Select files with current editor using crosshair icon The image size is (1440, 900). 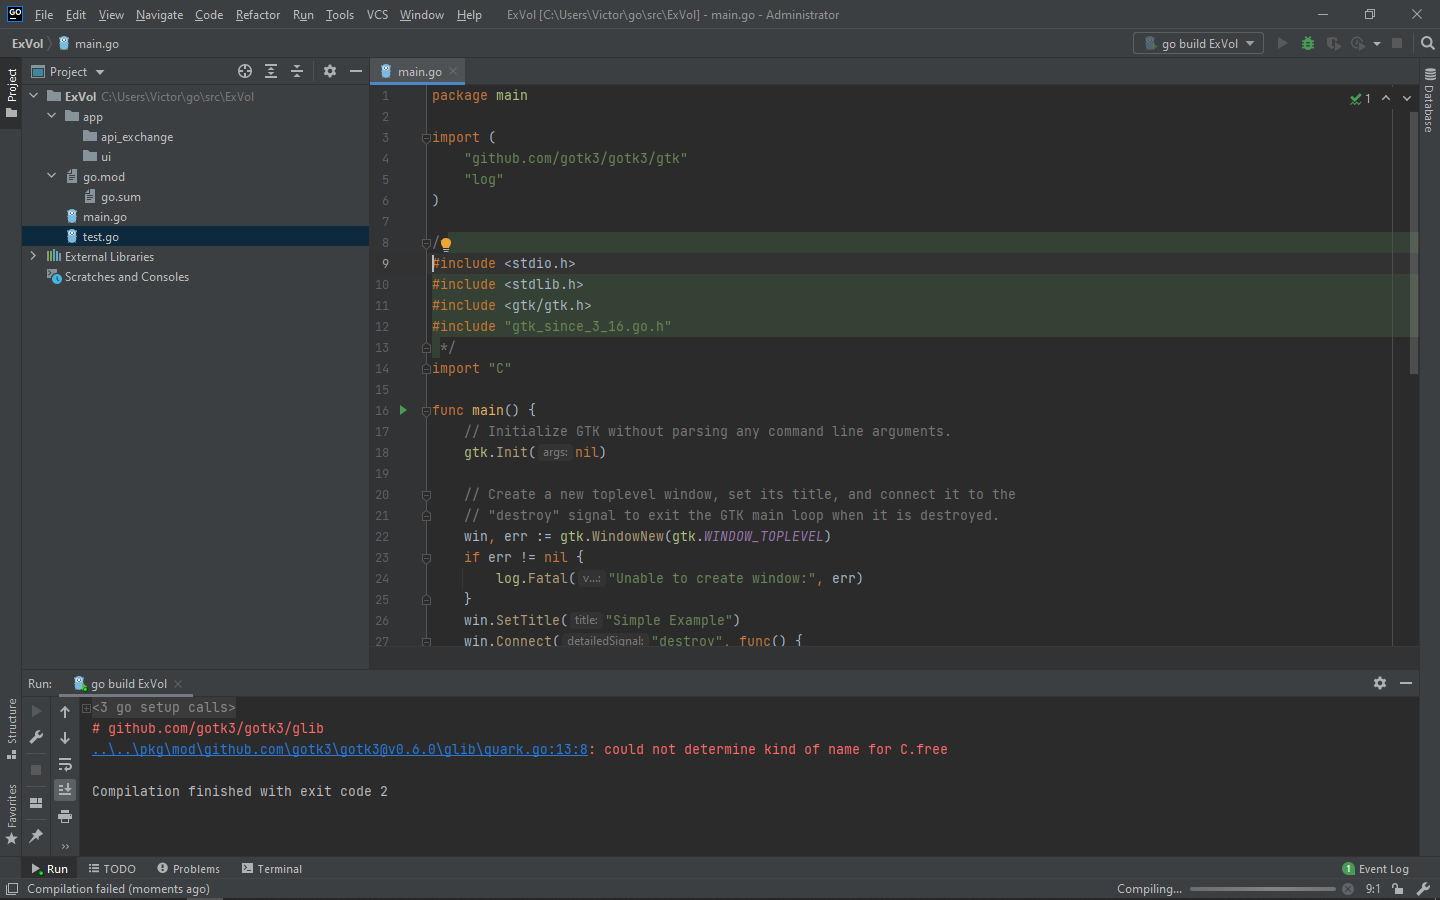tap(245, 71)
